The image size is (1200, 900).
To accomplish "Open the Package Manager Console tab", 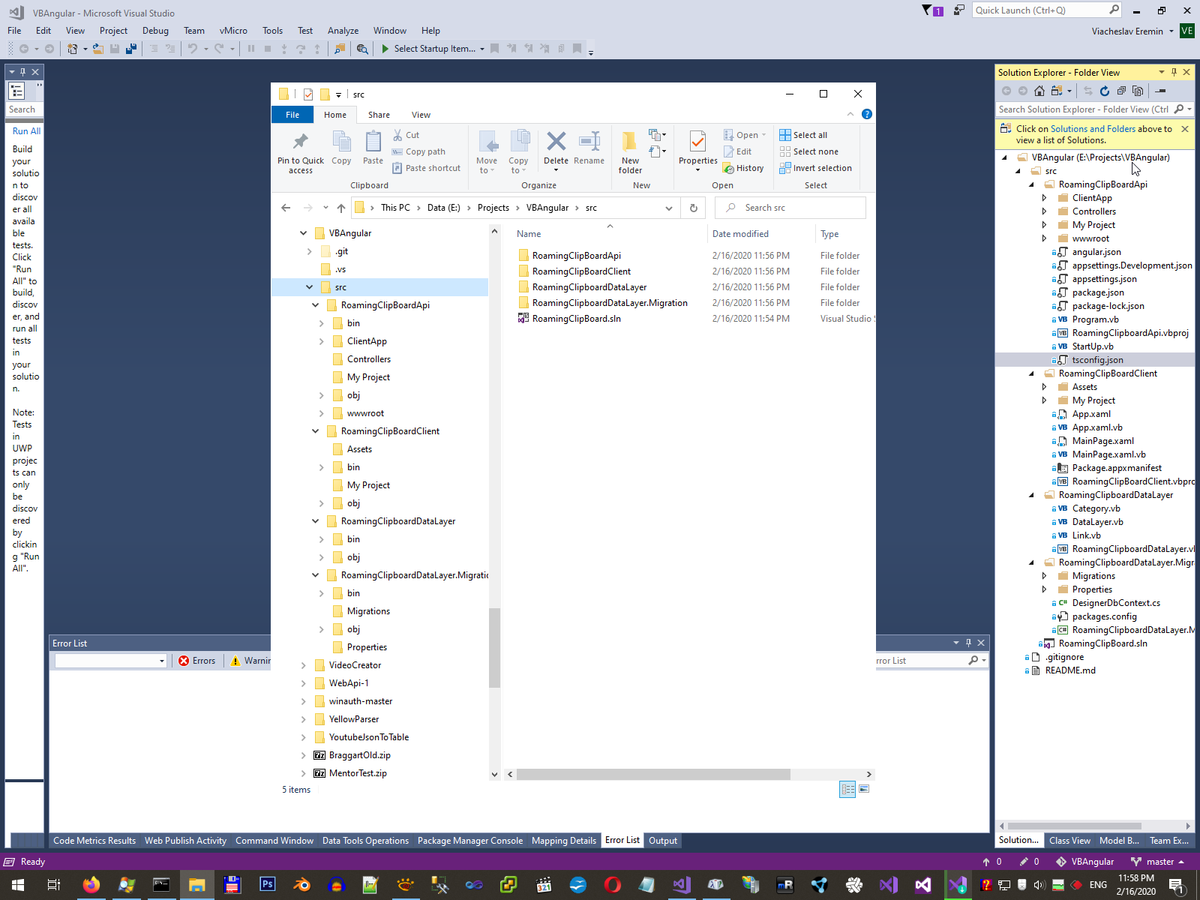I will pyautogui.click(x=470, y=841).
